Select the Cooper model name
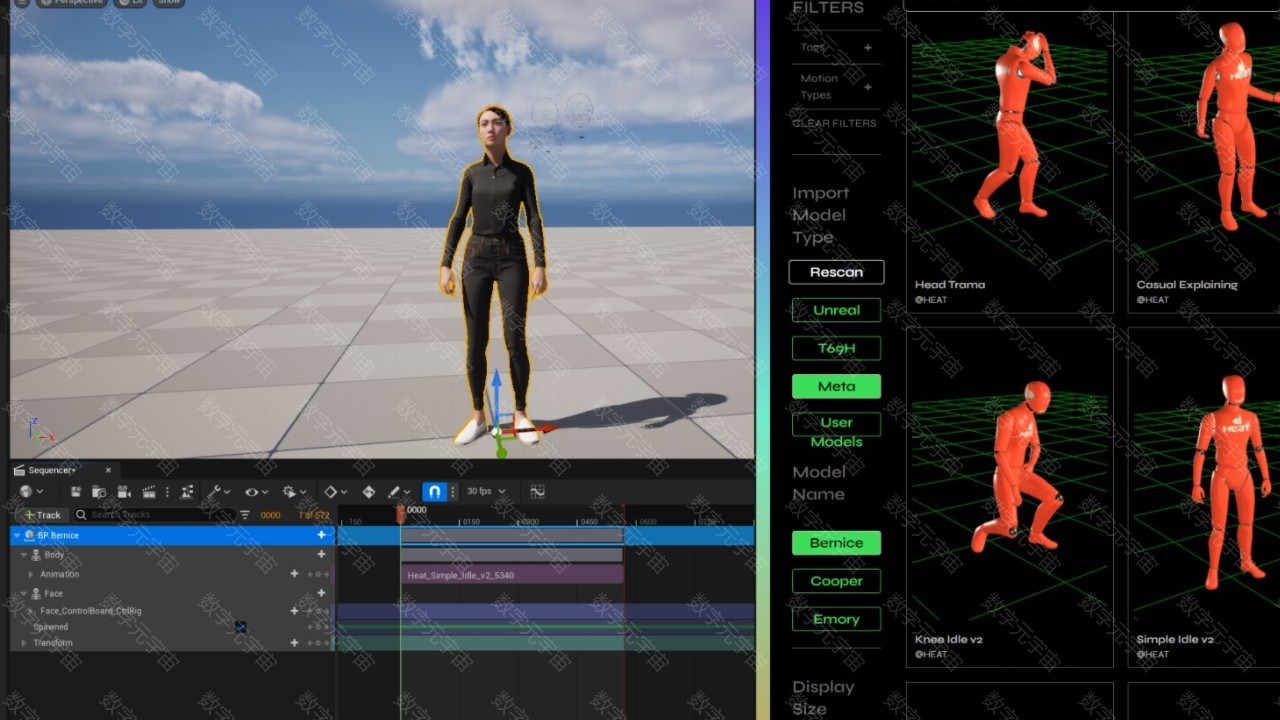 (836, 581)
